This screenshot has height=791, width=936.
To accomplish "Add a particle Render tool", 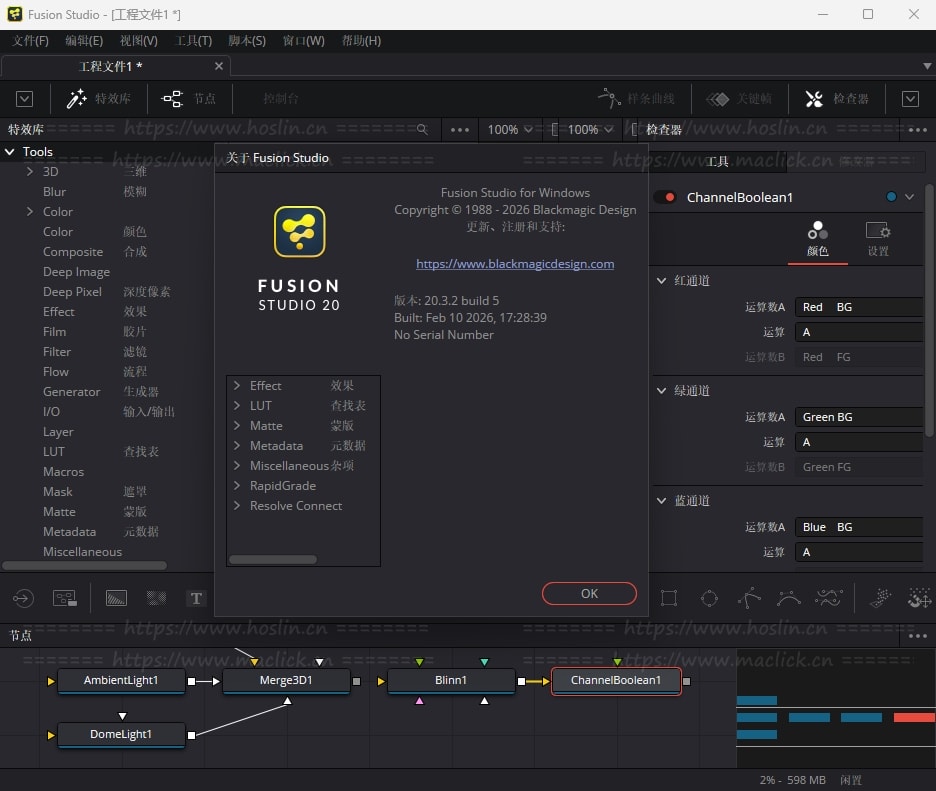I will 919,598.
